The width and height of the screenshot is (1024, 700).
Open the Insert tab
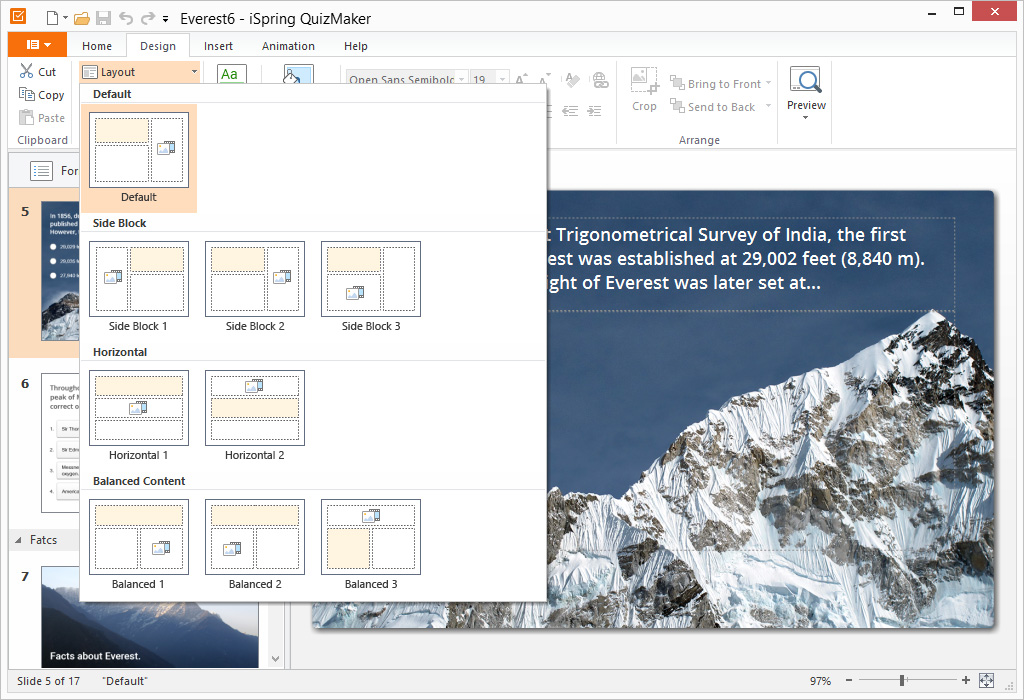[x=218, y=46]
